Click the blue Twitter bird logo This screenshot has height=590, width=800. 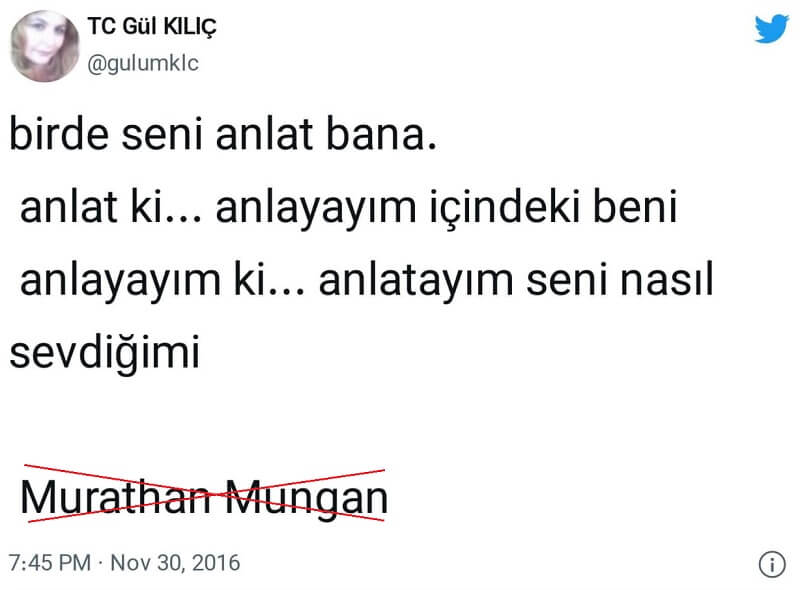[x=771, y=29]
